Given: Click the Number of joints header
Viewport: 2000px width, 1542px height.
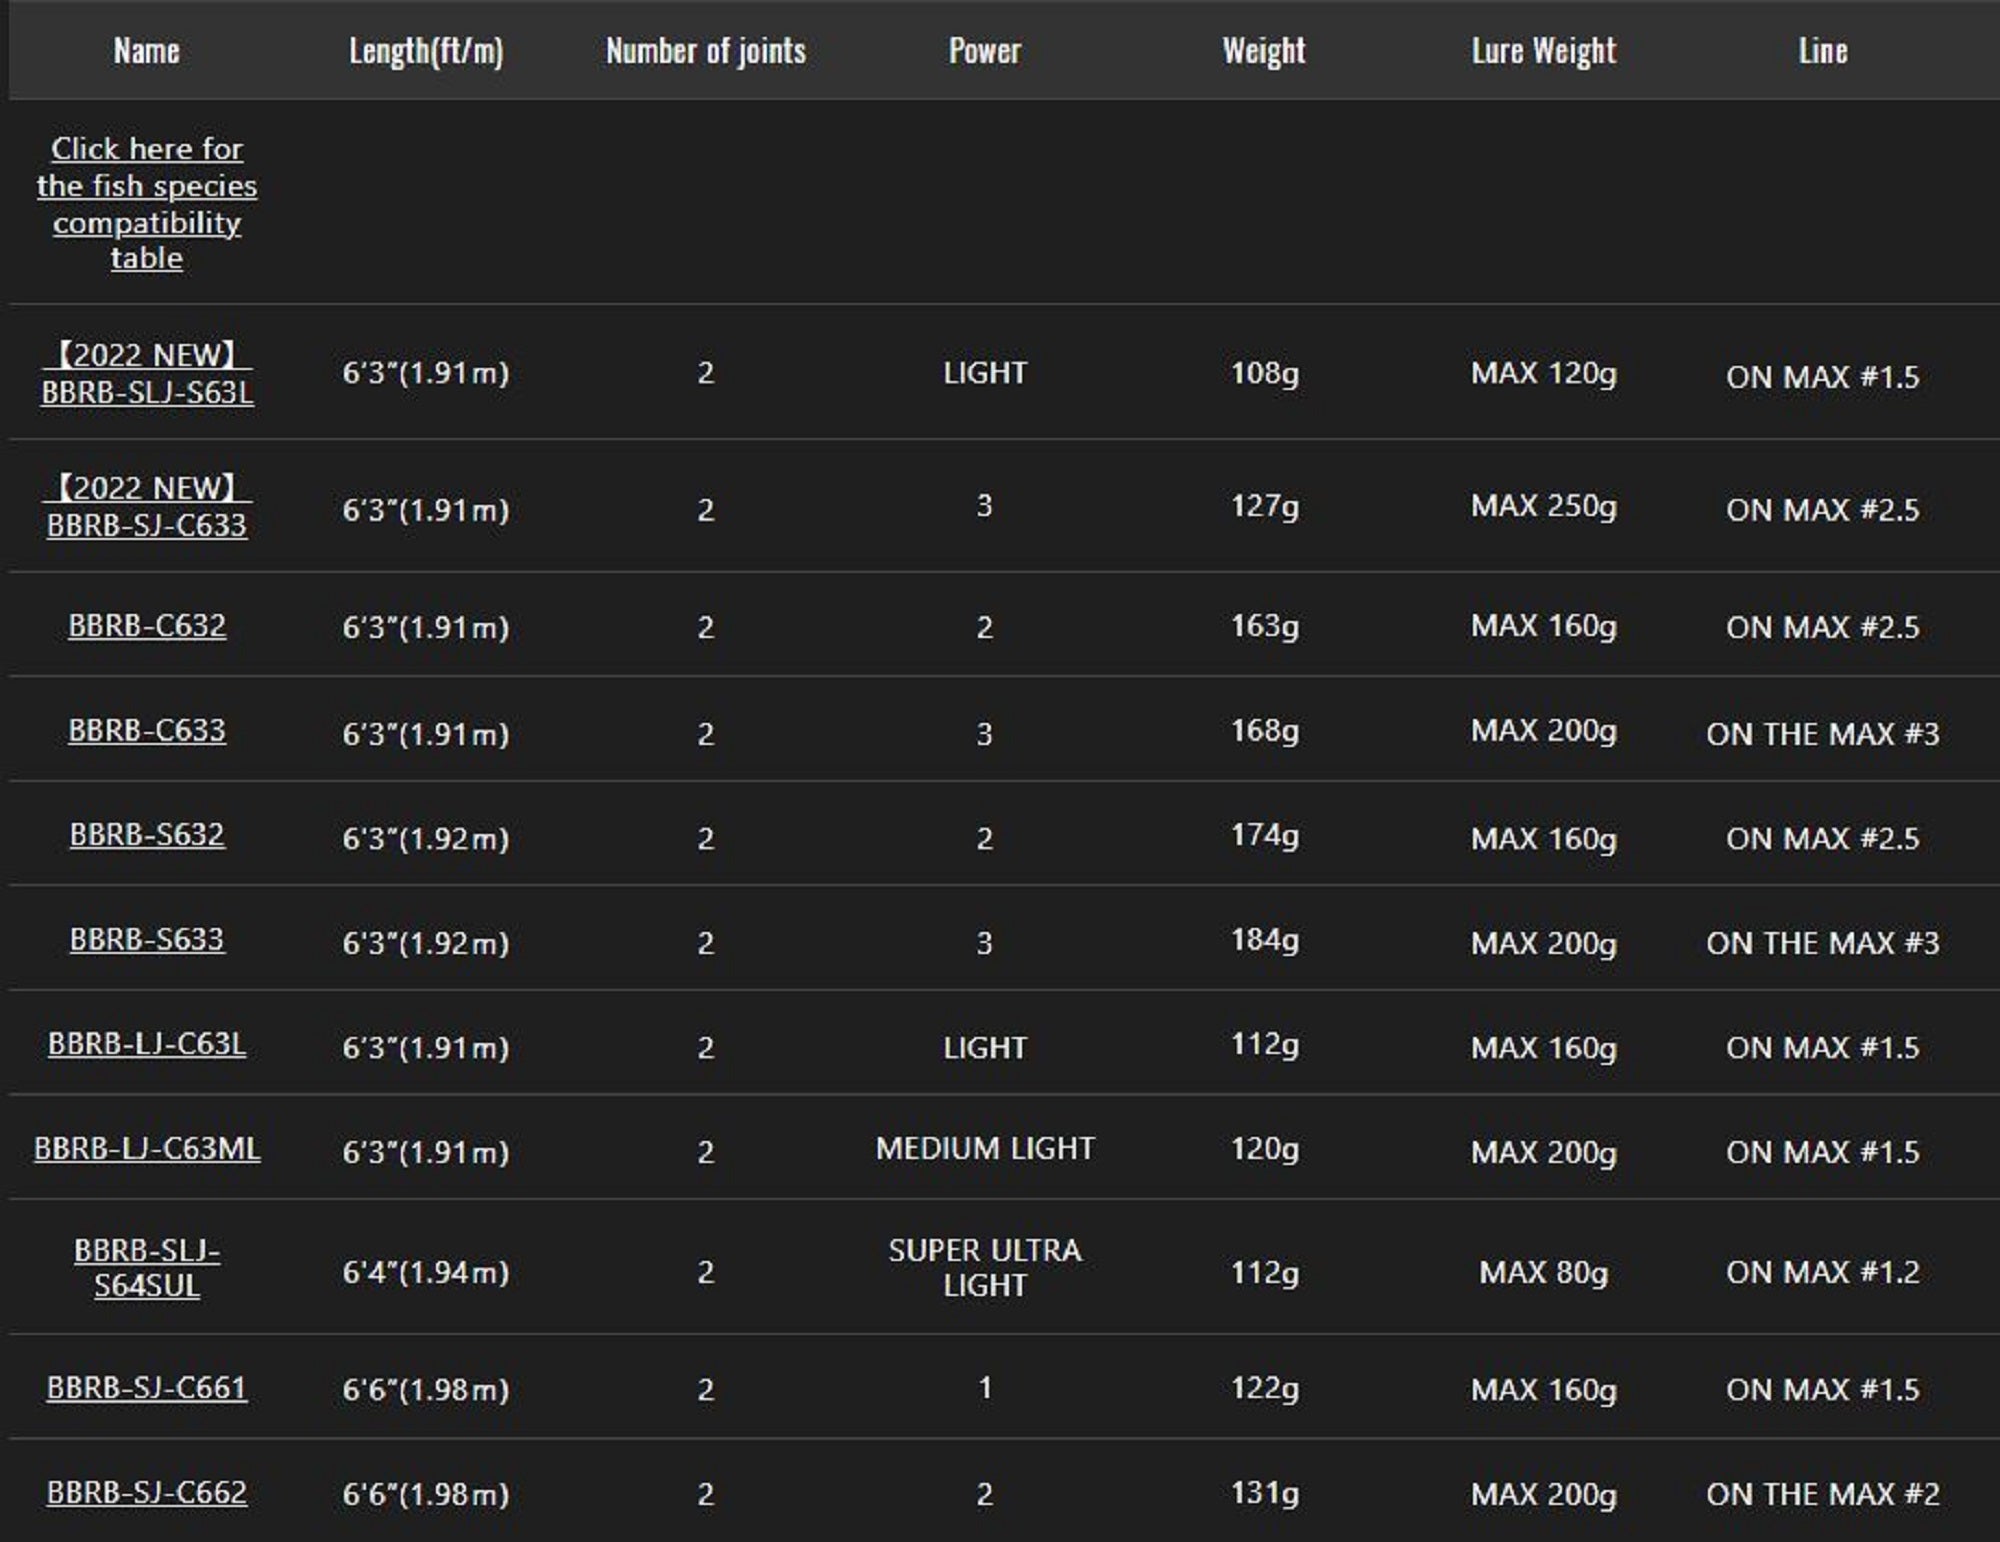Looking at the screenshot, I should (x=705, y=51).
